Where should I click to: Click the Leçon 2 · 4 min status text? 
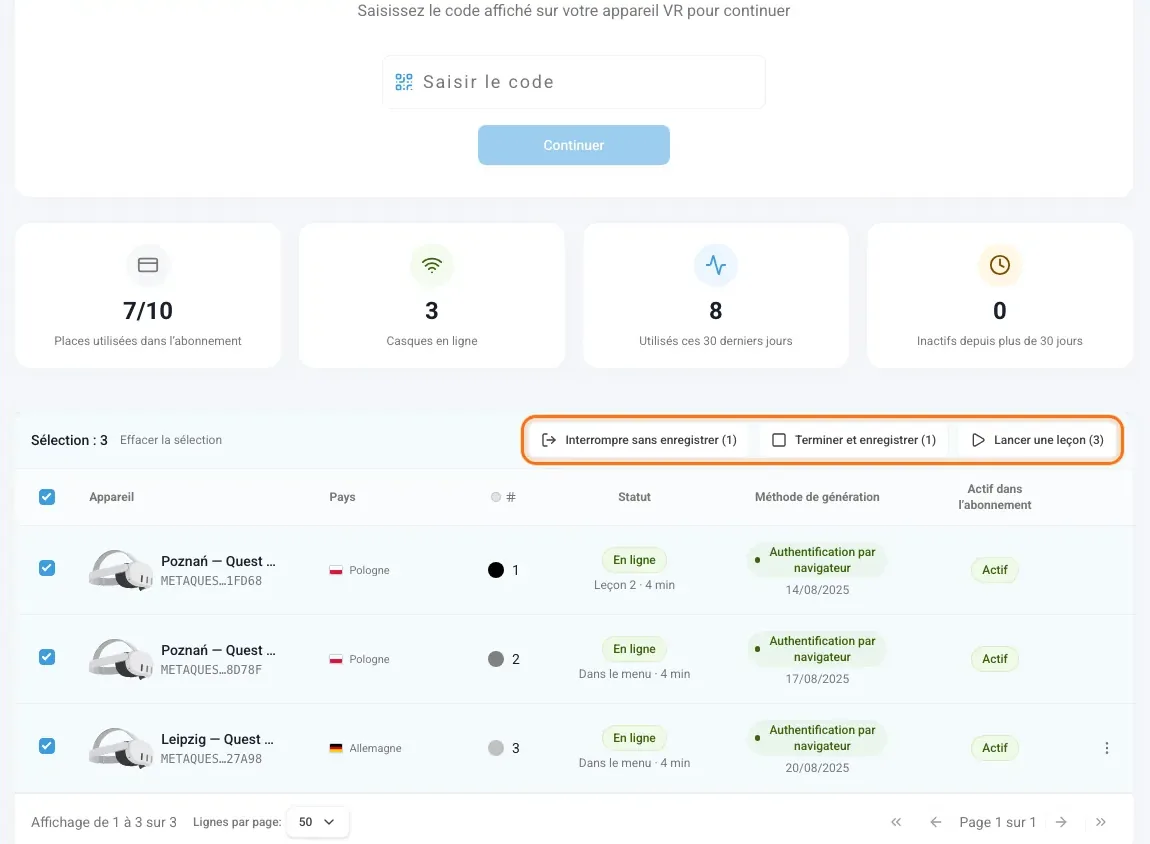634,585
